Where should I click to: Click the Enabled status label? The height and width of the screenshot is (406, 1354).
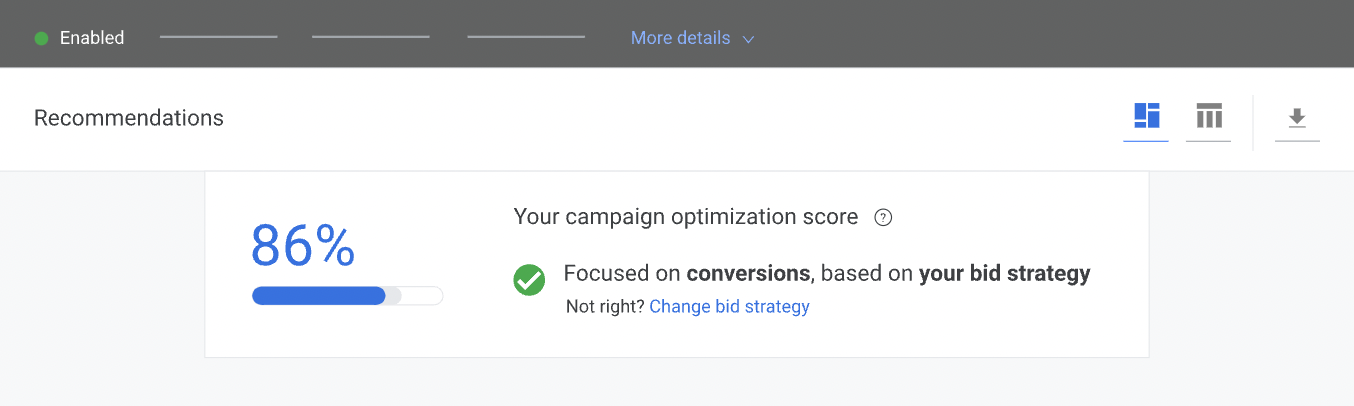(92, 38)
